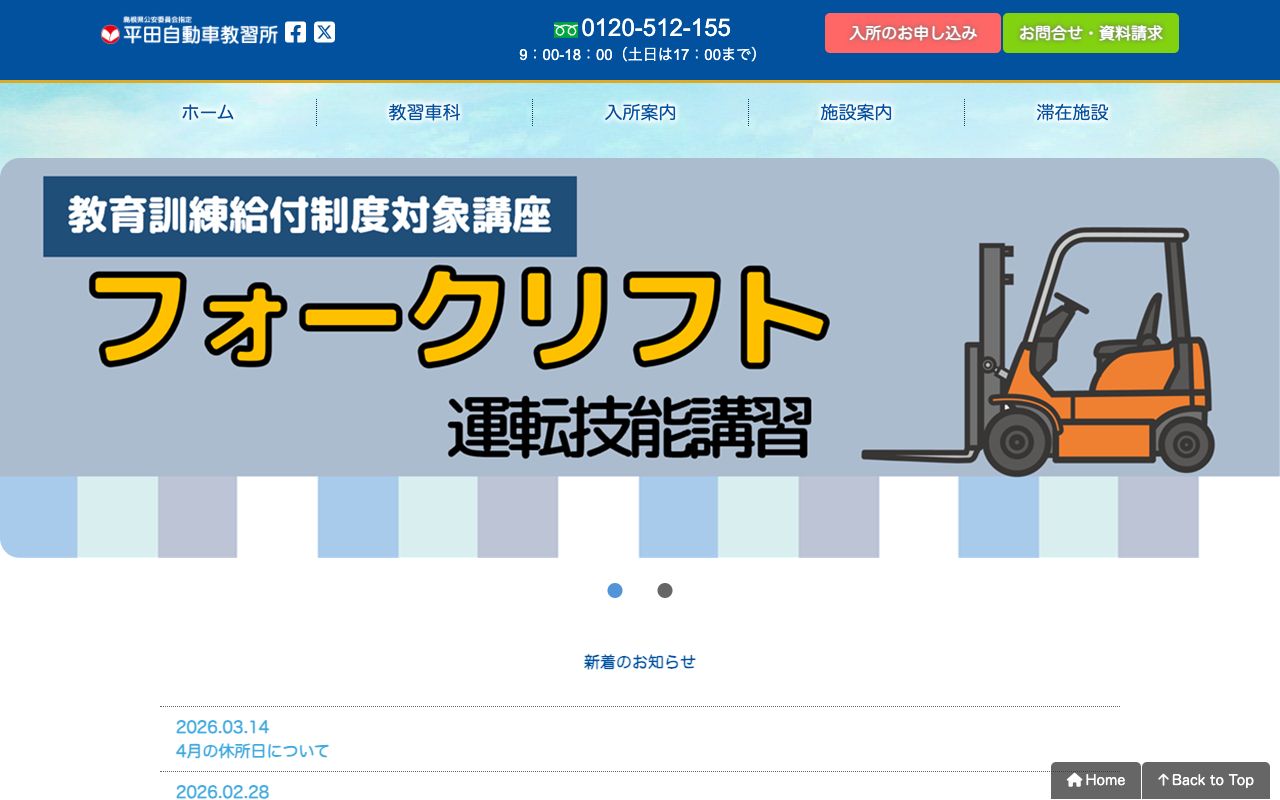Open the 施設案内 navigation menu
Screen dimensions: 1280x800
[x=856, y=113]
